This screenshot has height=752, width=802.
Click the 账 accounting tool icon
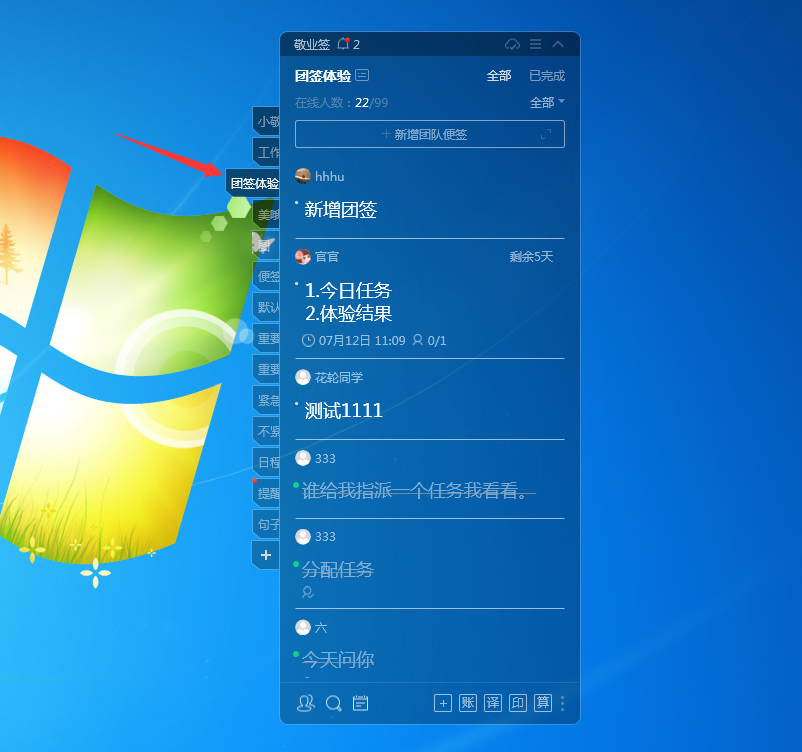coord(468,703)
